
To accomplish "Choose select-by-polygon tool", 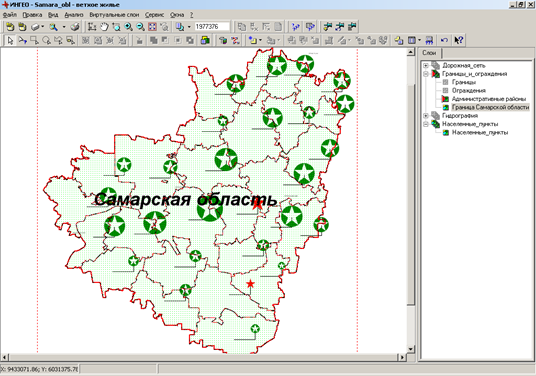I will coord(58,40).
